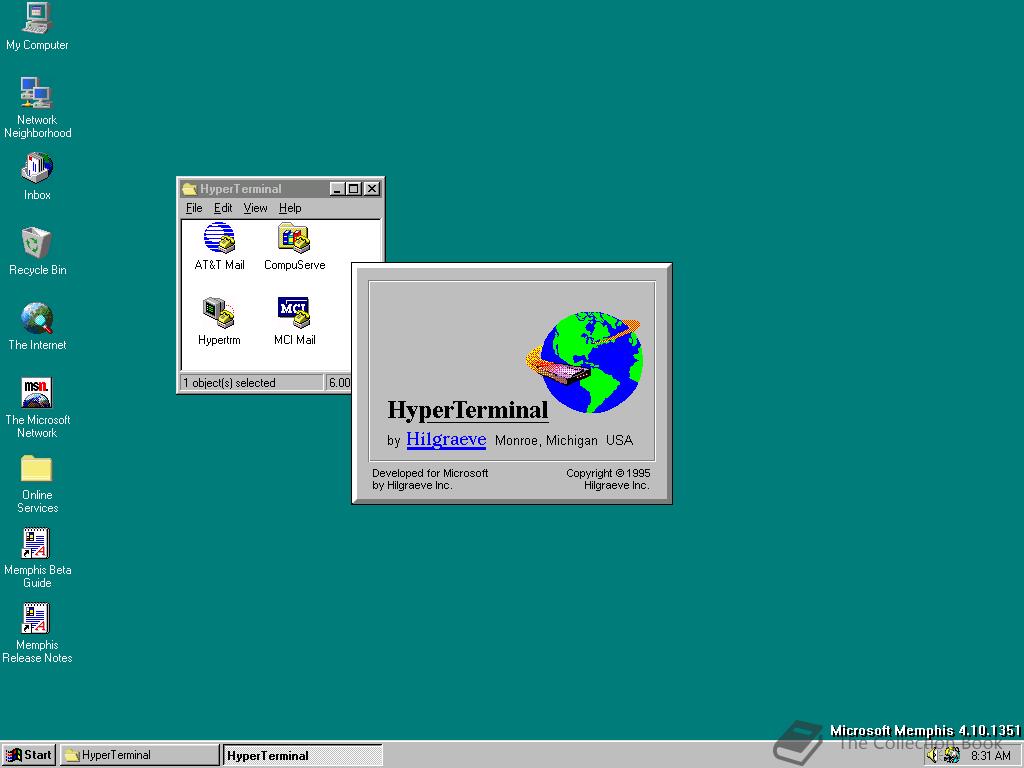The width and height of the screenshot is (1024, 768).
Task: Click The Internet desktop icon
Action: tap(37, 319)
